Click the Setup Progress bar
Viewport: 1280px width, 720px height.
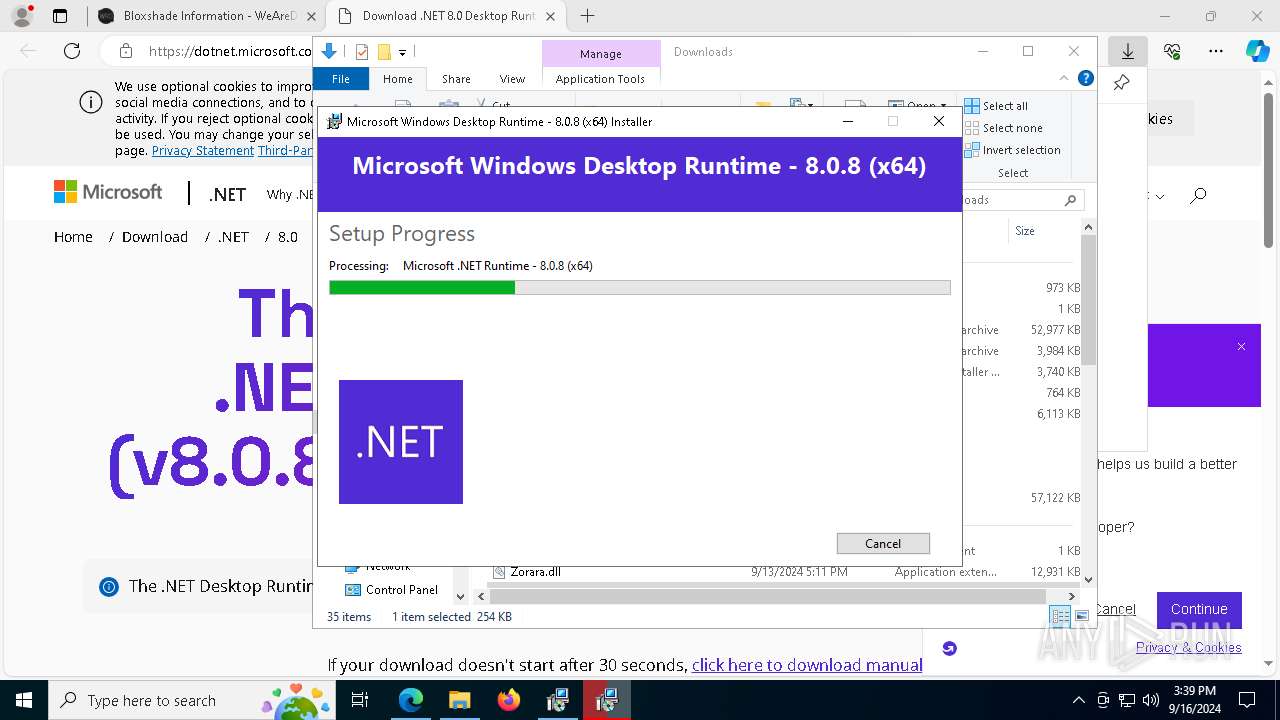pyautogui.click(x=639, y=288)
